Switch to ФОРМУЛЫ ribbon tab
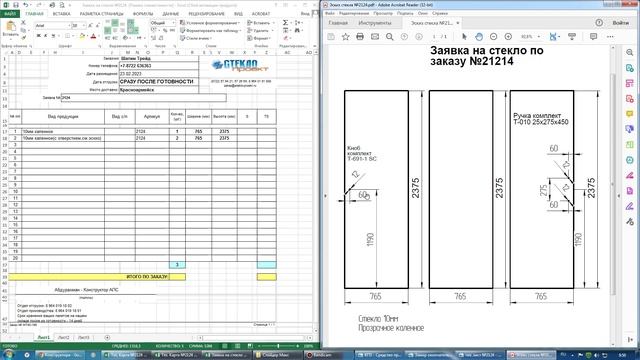 pos(143,14)
